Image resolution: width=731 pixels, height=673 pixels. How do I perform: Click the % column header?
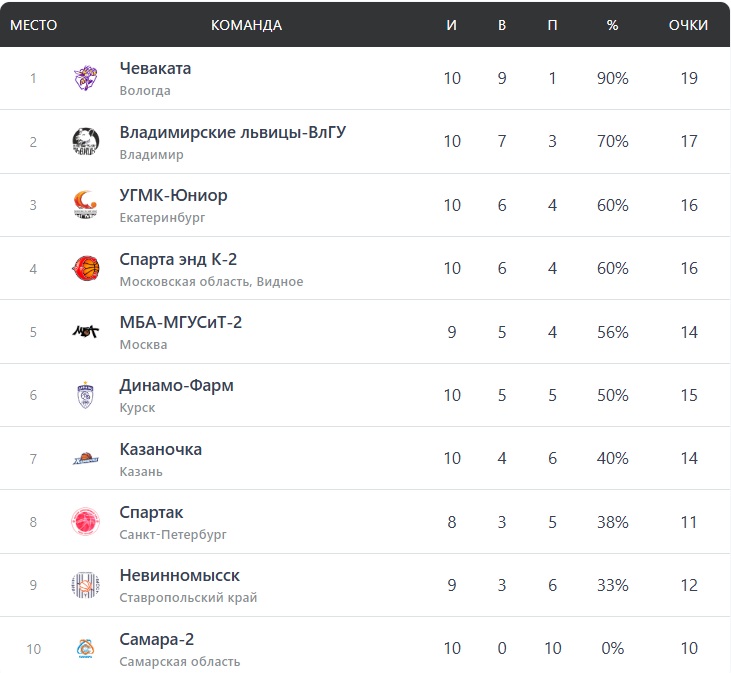click(x=612, y=25)
